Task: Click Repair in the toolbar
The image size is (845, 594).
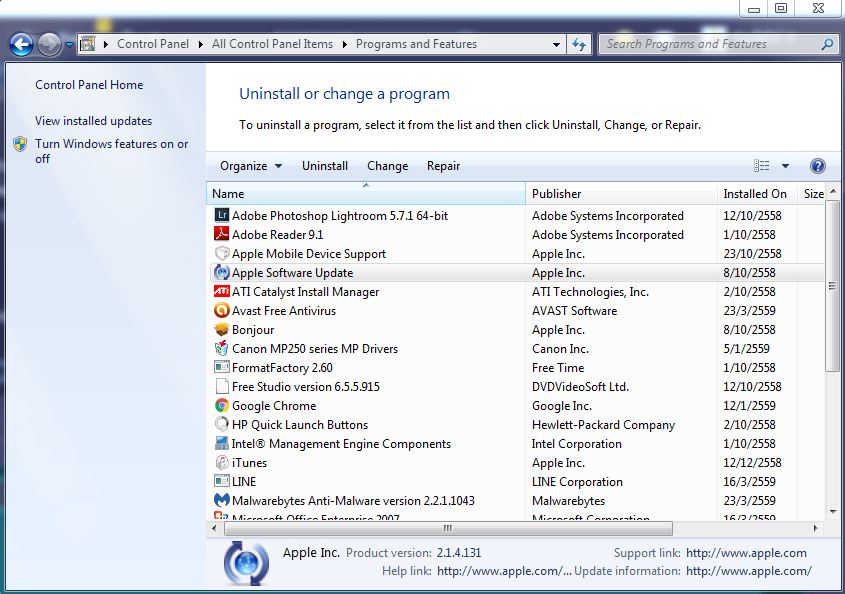Action: pyautogui.click(x=444, y=166)
